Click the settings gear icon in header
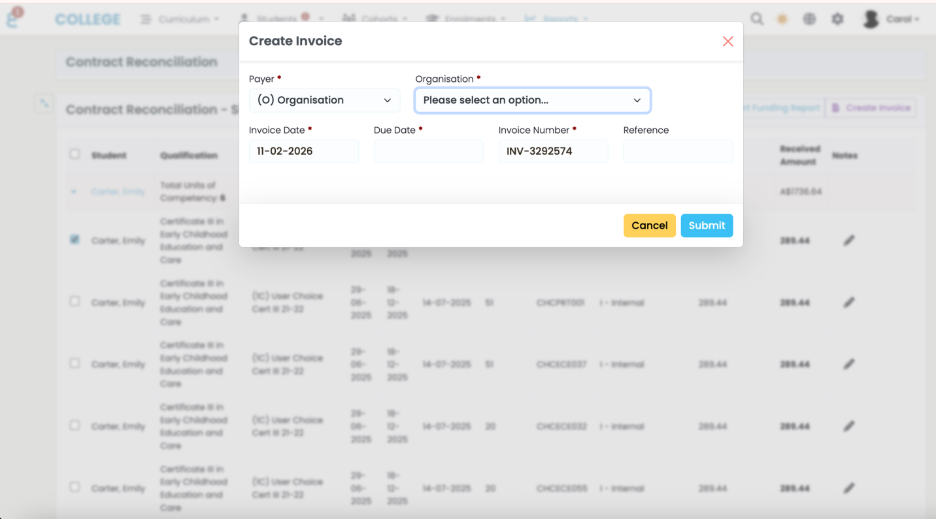The width and height of the screenshot is (936, 519). click(x=837, y=19)
